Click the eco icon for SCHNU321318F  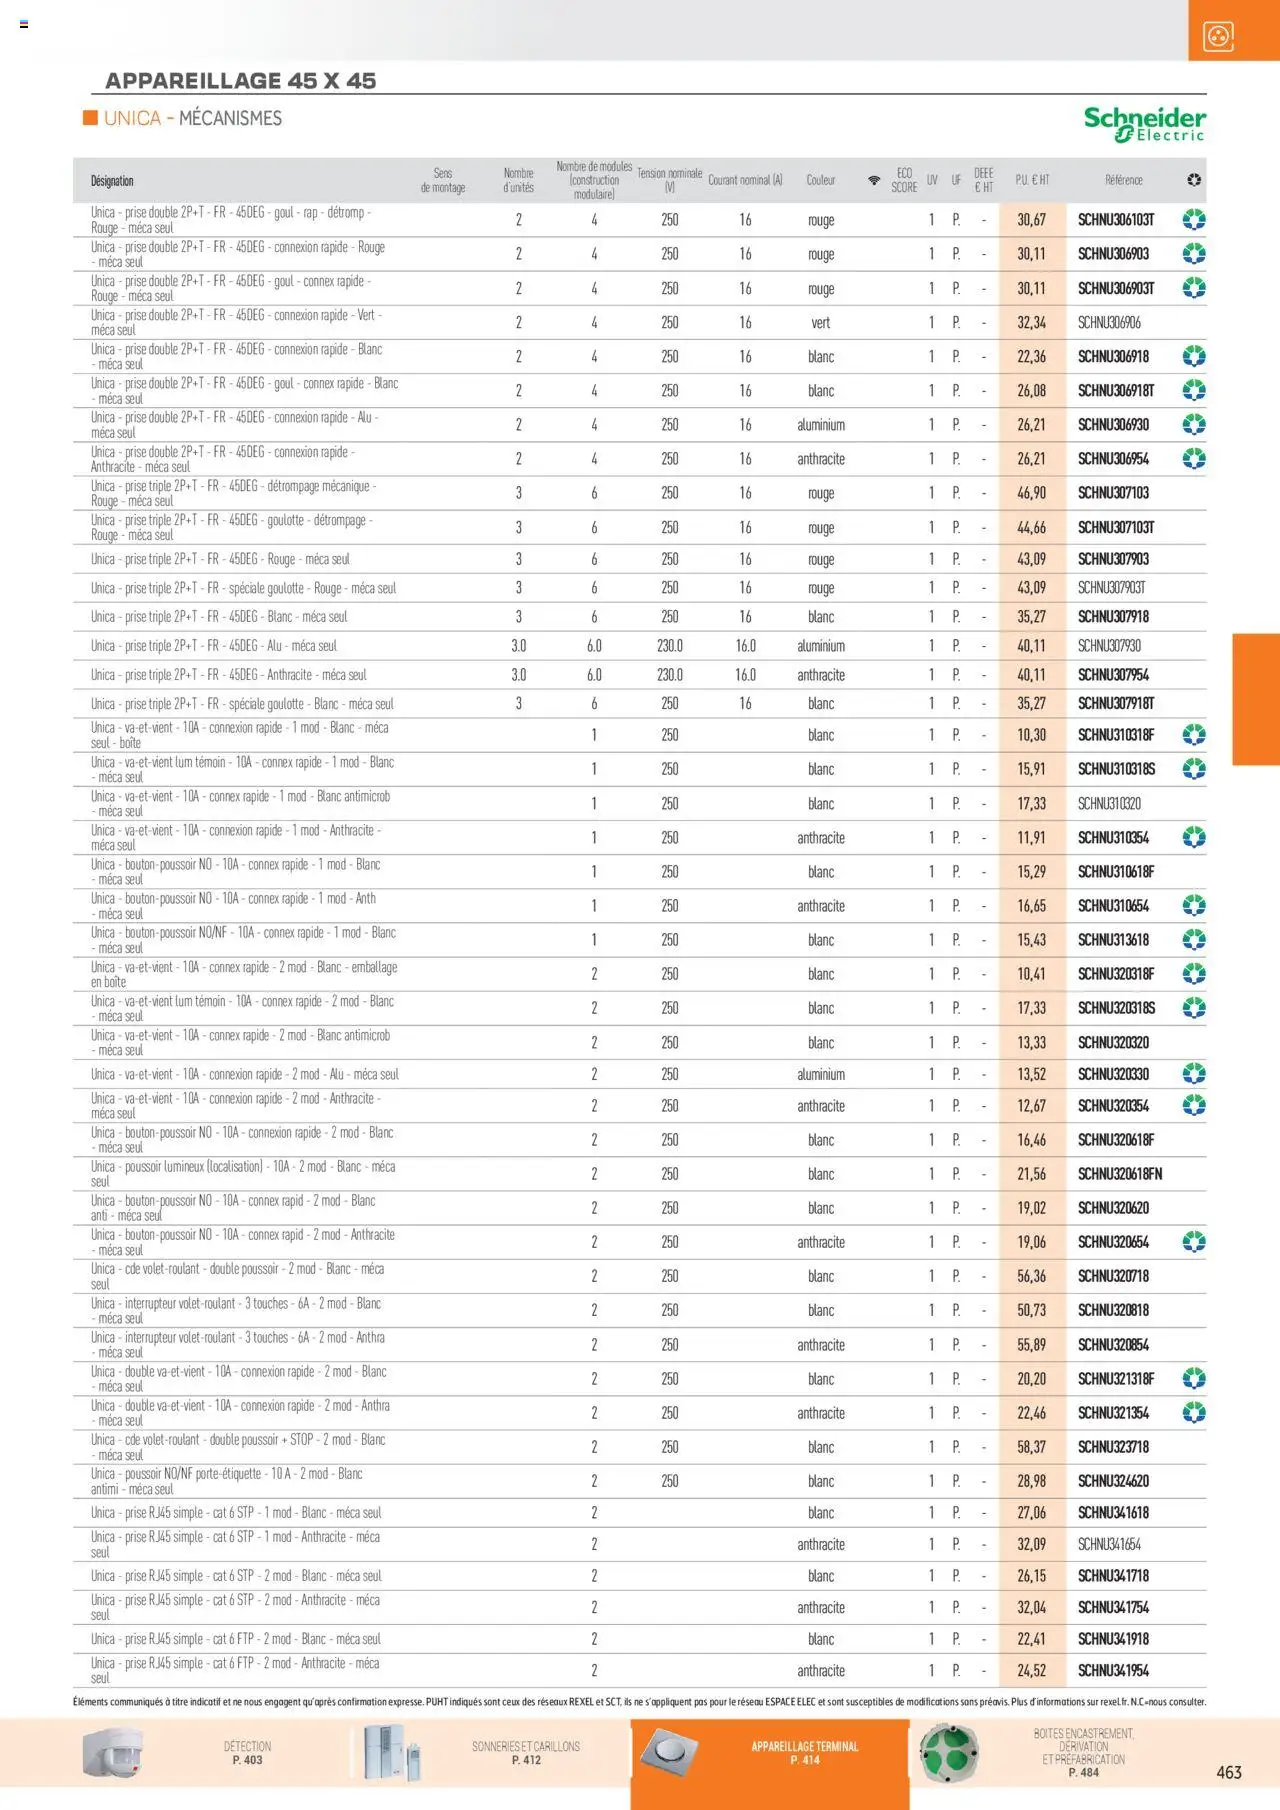coord(1194,1379)
